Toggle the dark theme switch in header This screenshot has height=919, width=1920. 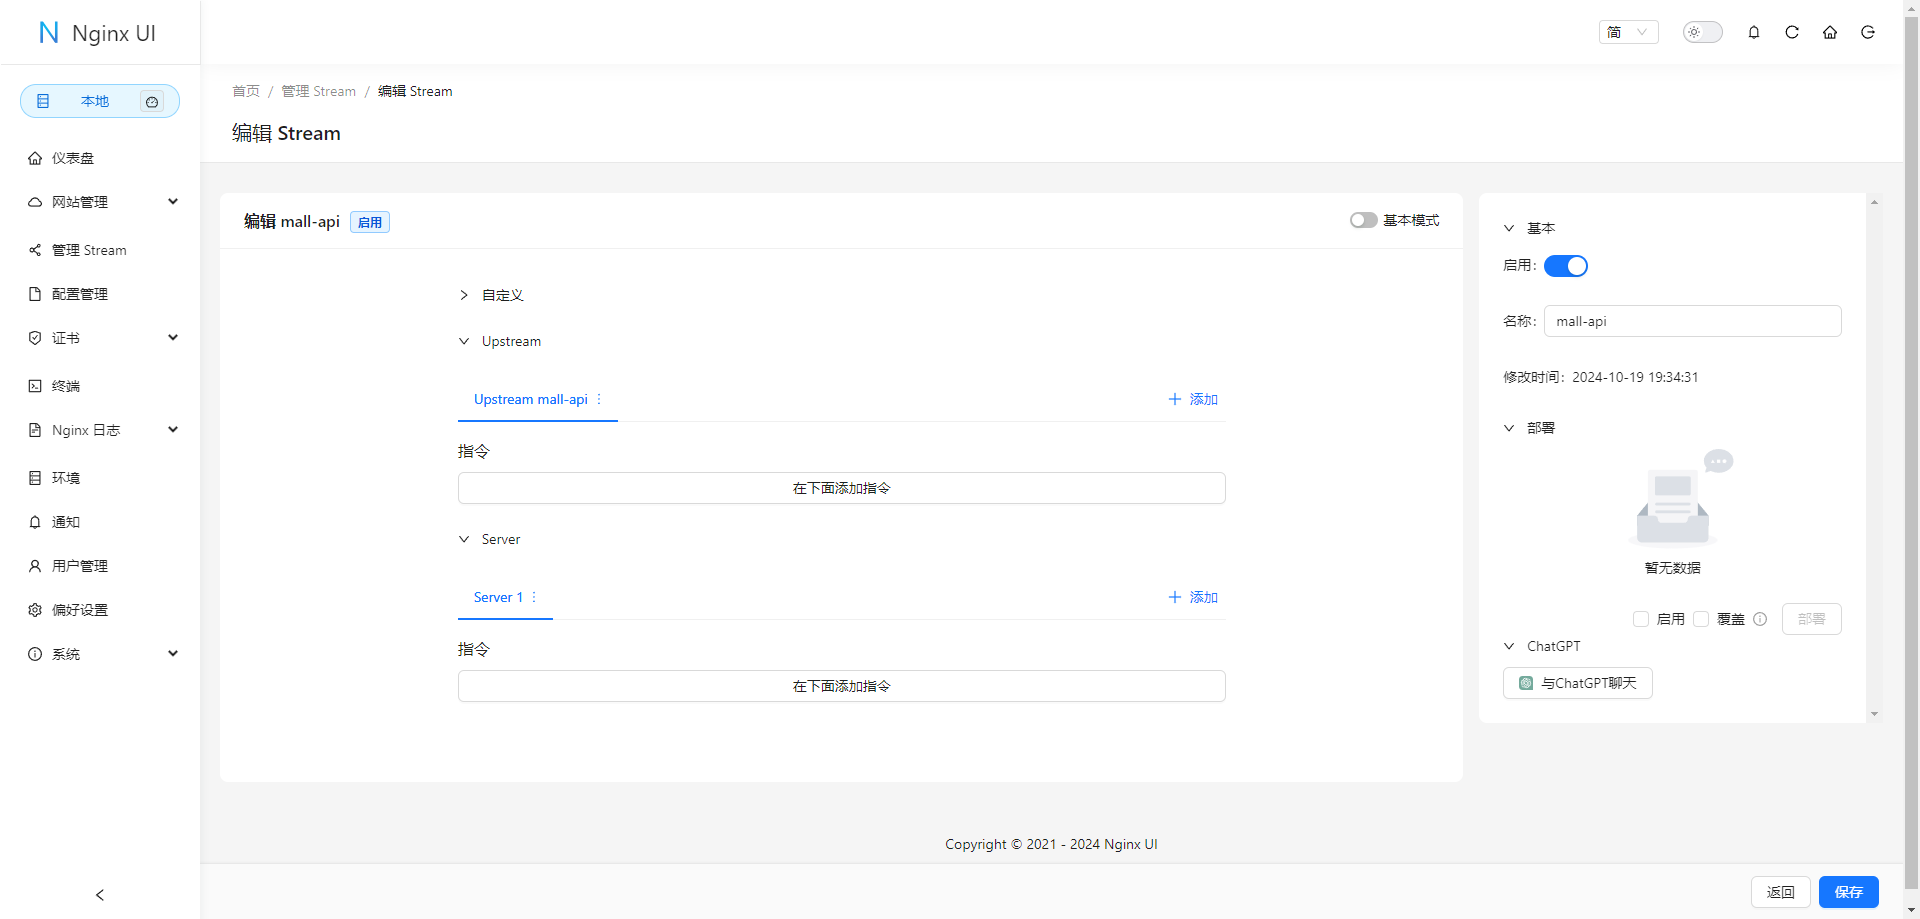[x=1702, y=32]
